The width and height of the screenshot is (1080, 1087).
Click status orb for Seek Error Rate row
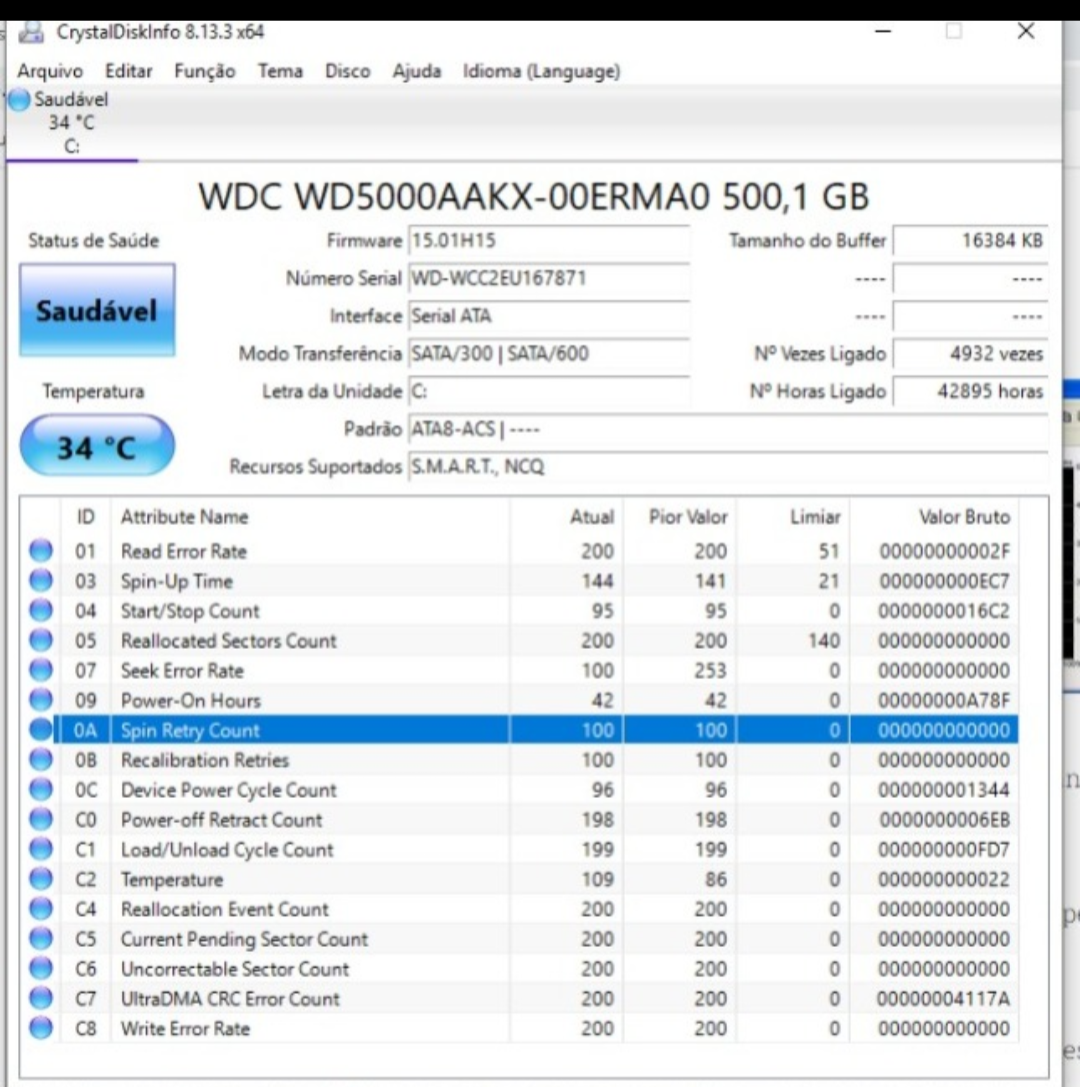click(x=41, y=670)
